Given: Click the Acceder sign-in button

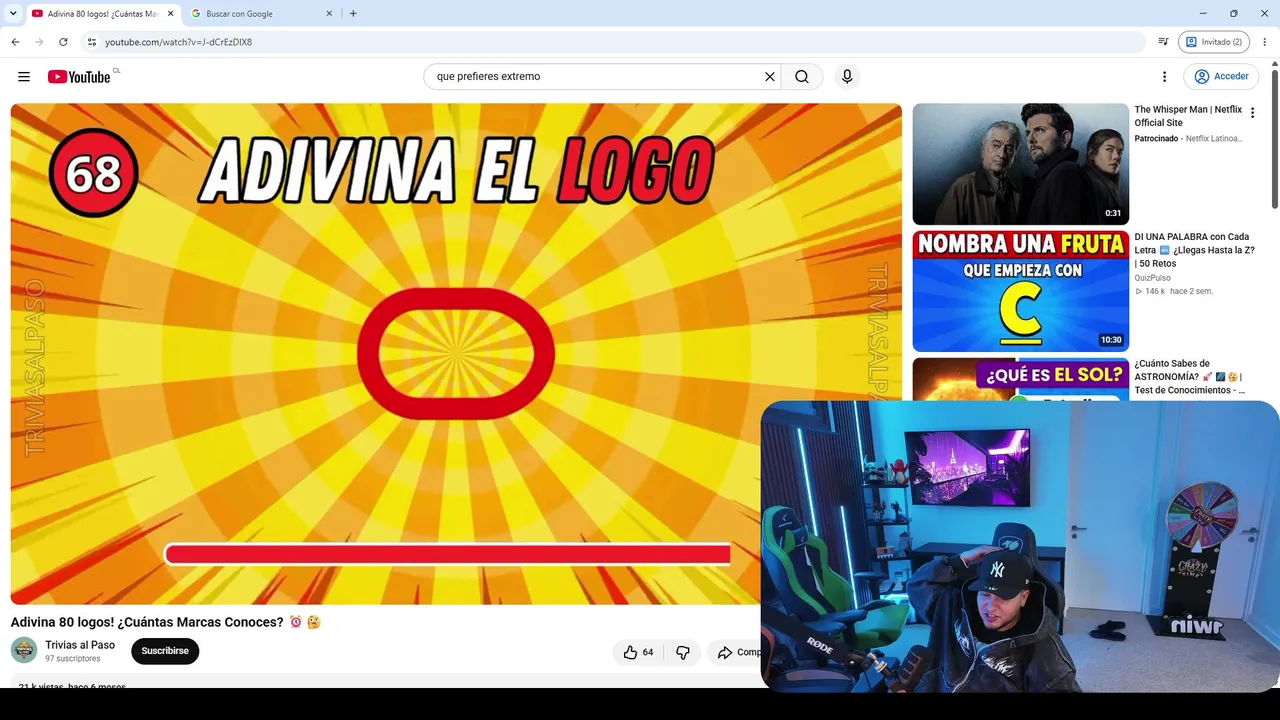Looking at the screenshot, I should click(x=1221, y=77).
